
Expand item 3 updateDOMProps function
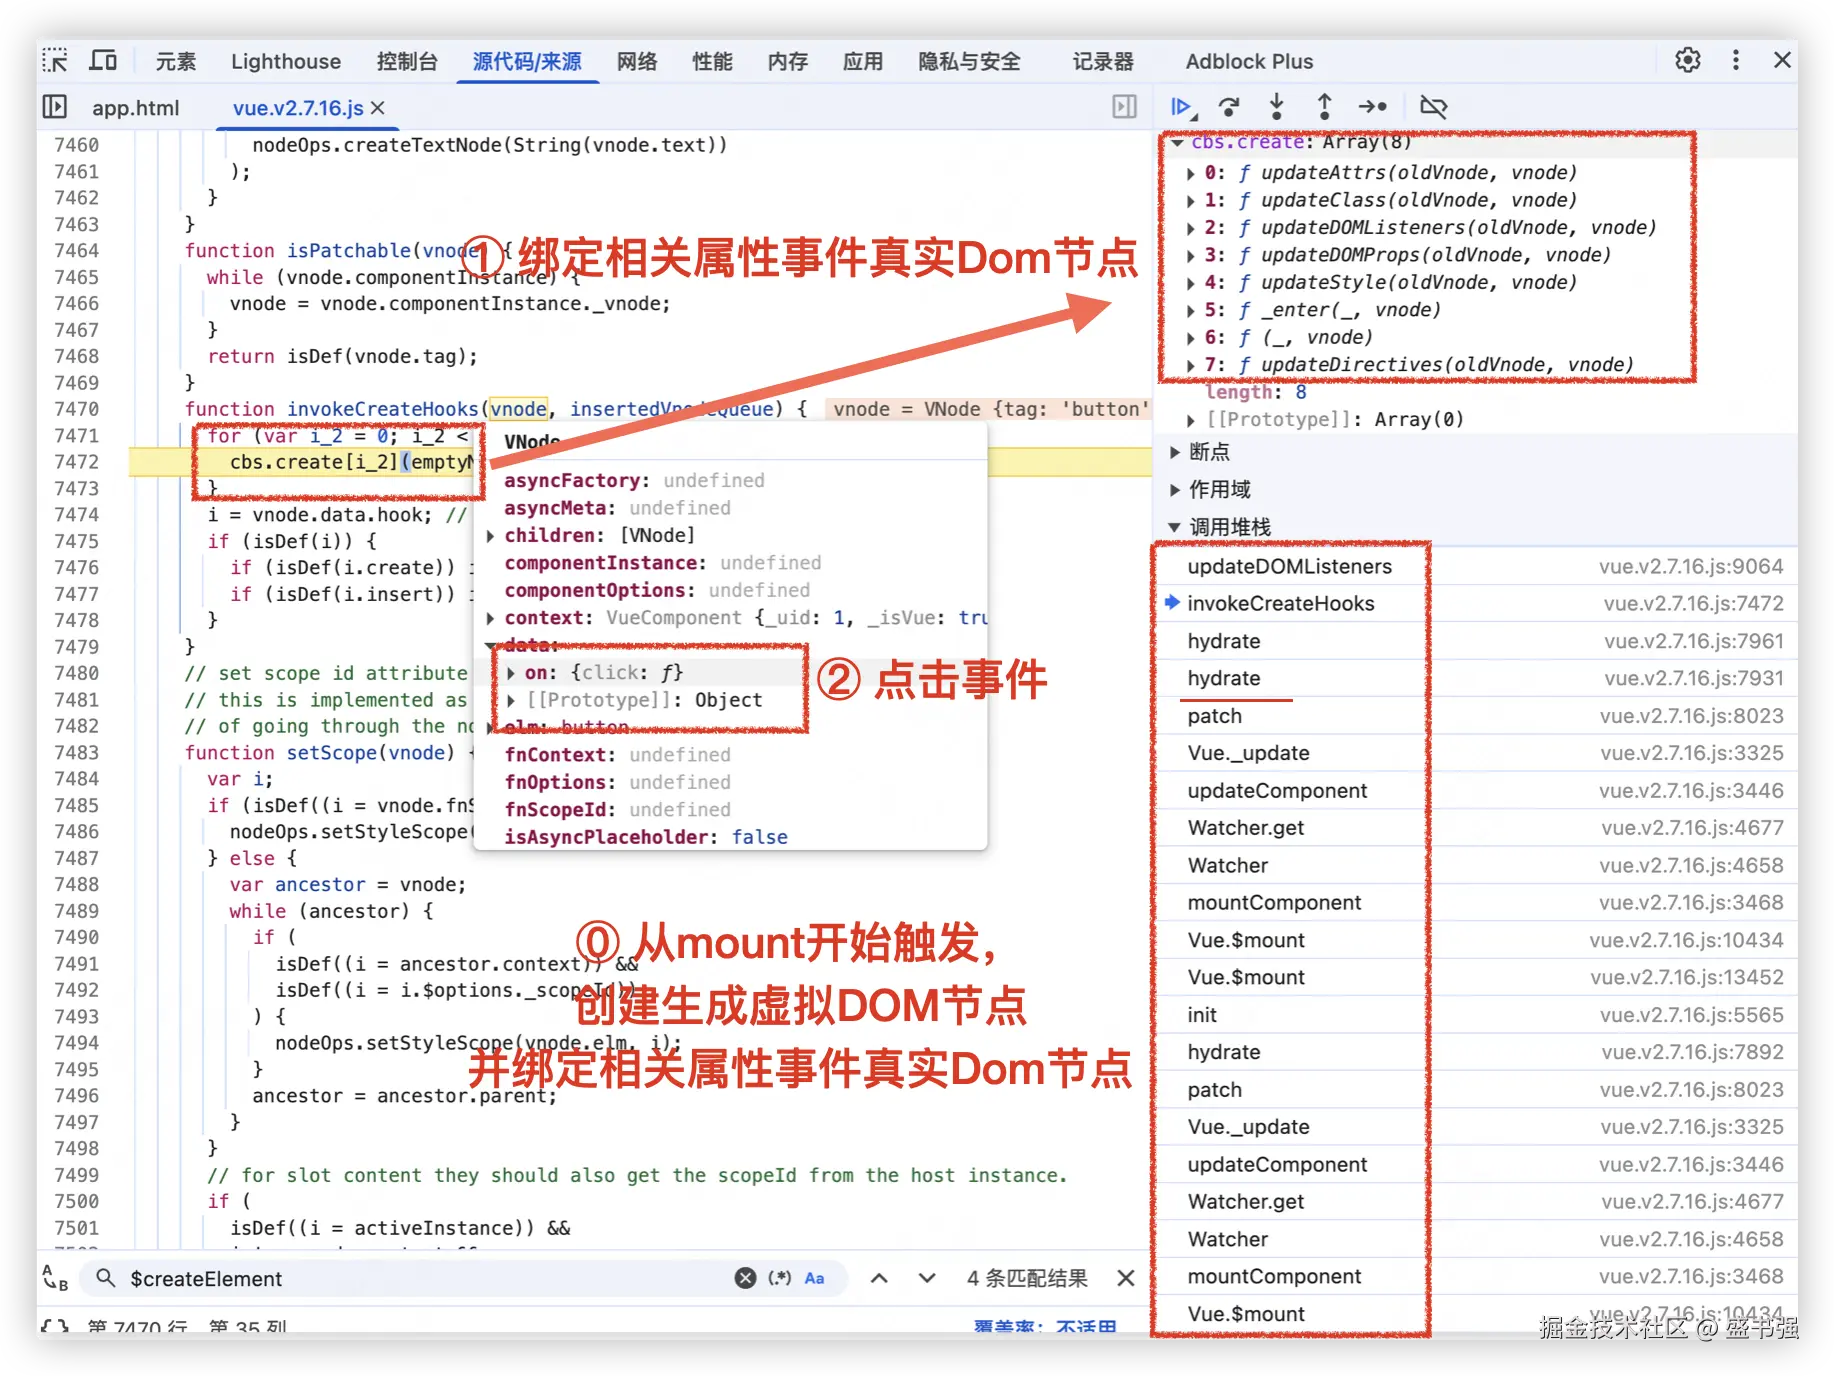[1191, 256]
